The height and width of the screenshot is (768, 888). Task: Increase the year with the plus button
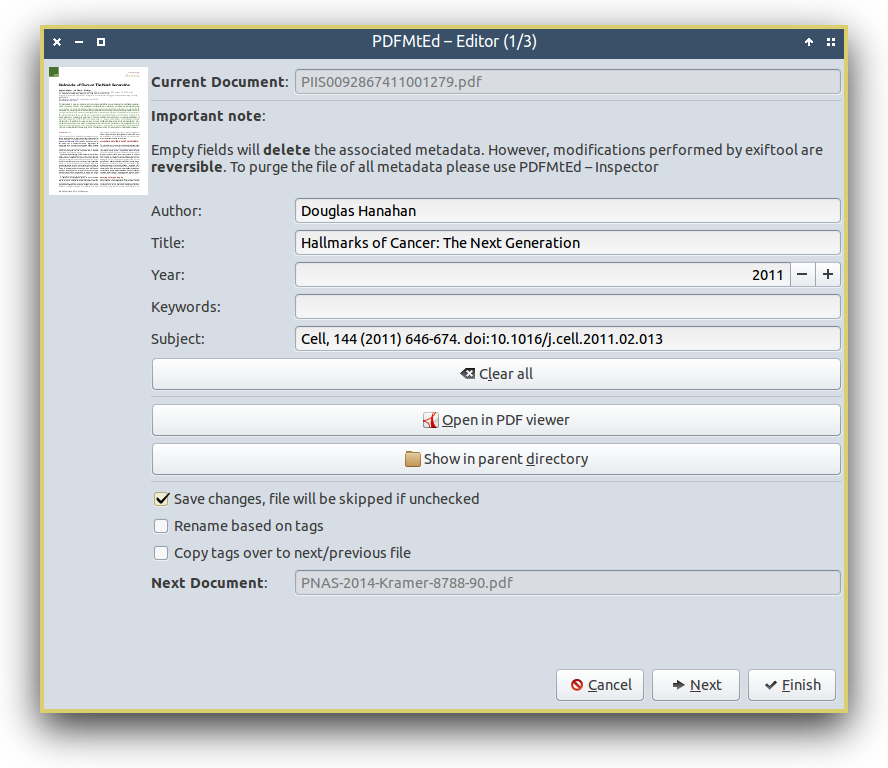[828, 275]
